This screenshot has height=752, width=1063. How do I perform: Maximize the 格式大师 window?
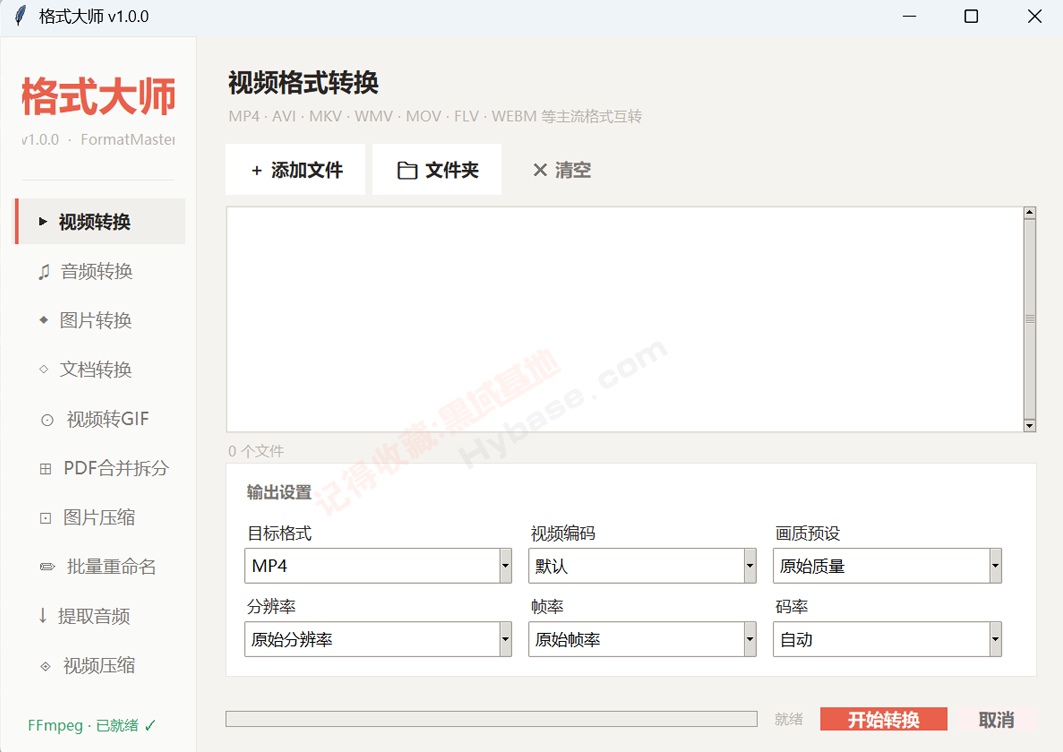(971, 16)
